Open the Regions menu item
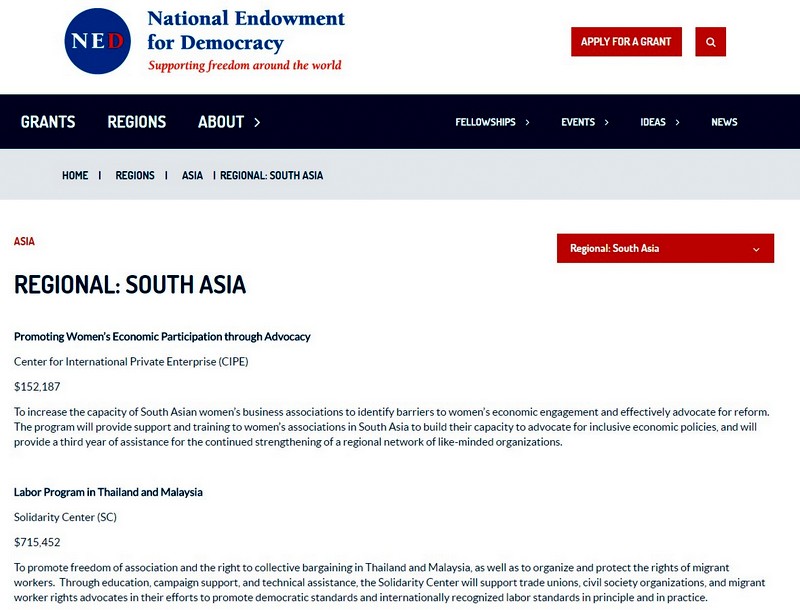 pos(137,122)
